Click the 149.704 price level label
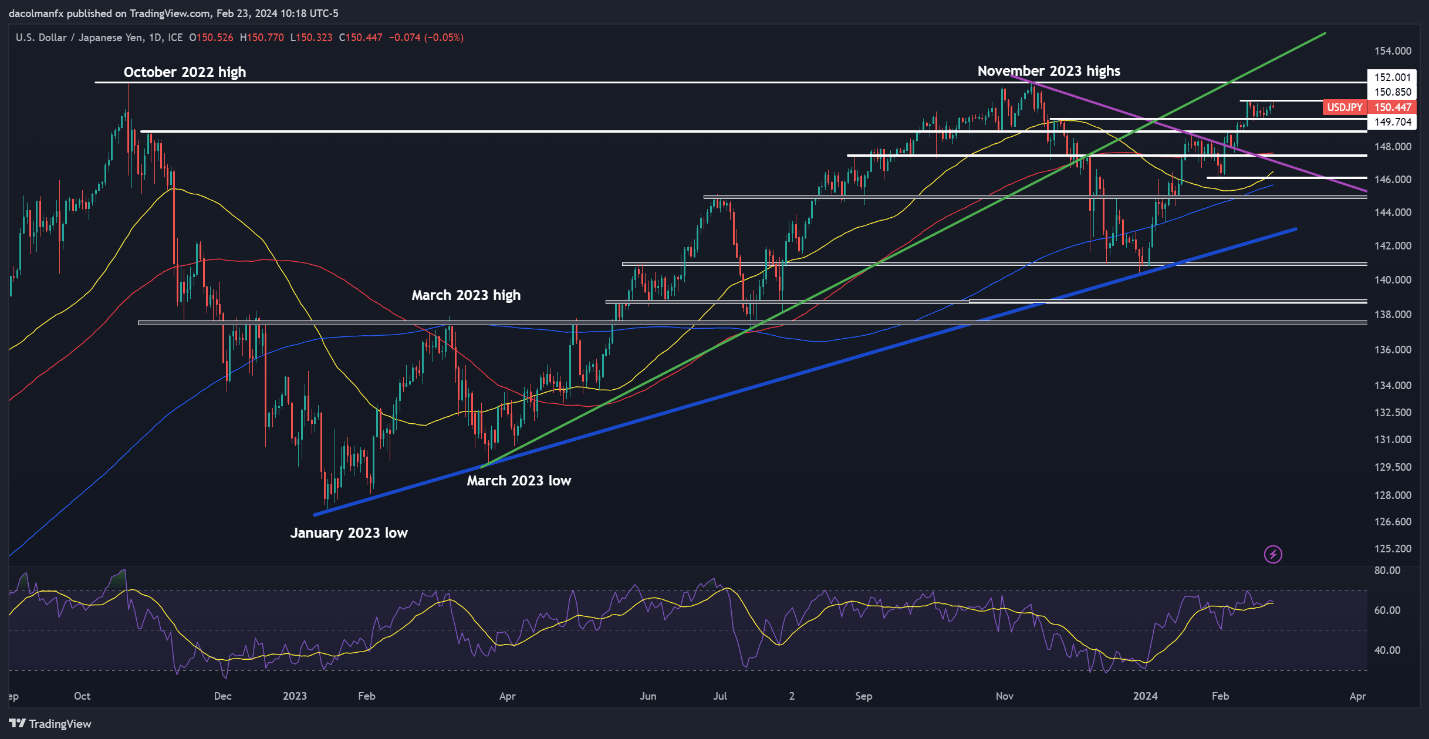Image resolution: width=1429 pixels, height=739 pixels. (x=1392, y=122)
